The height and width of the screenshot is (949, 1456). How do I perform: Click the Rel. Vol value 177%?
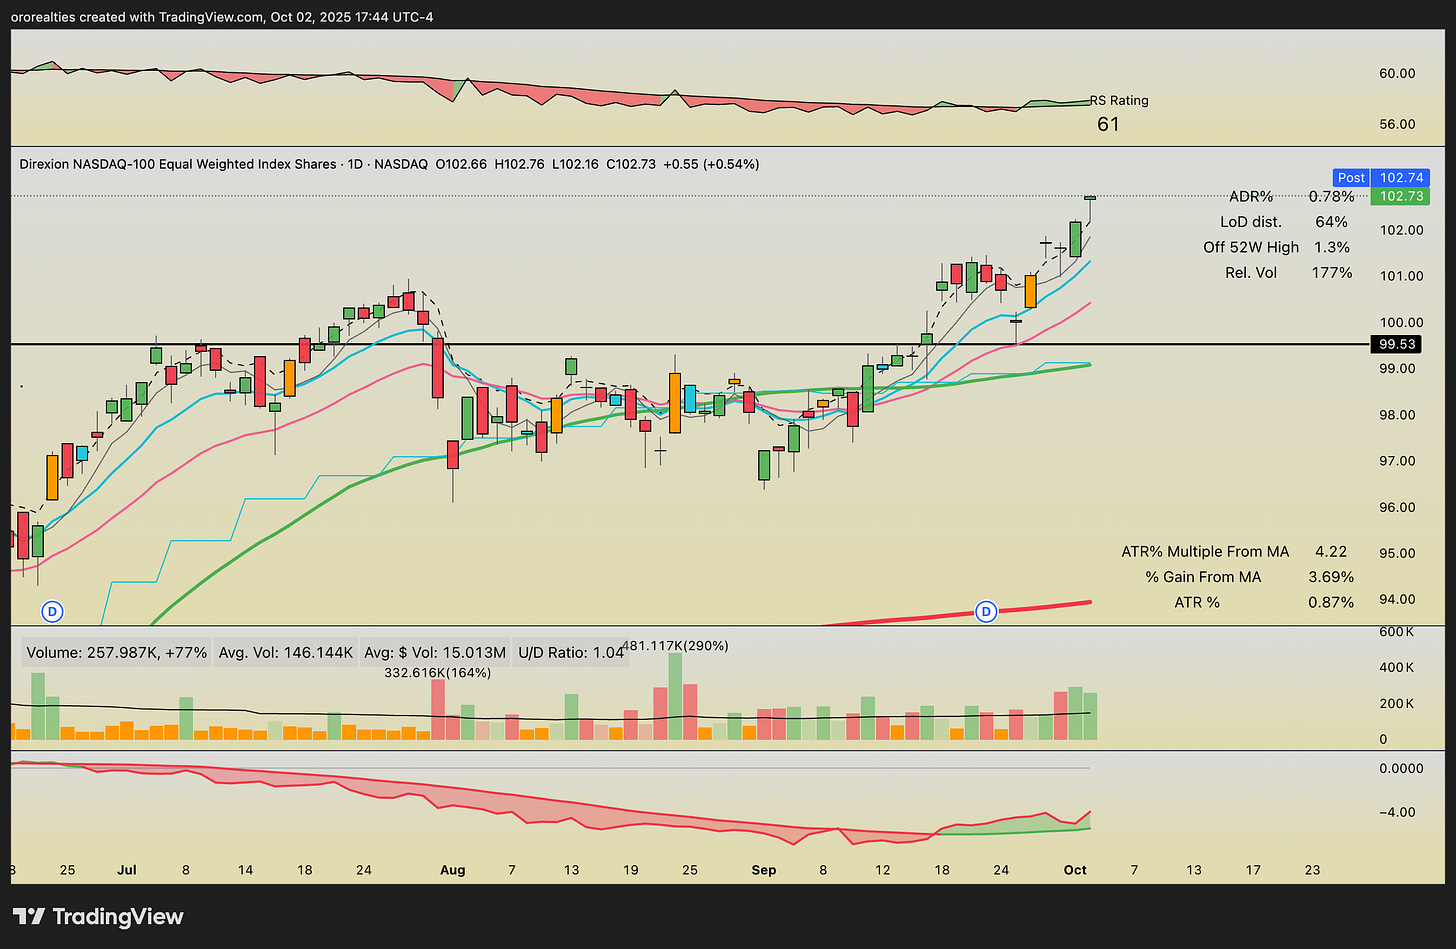tap(1332, 272)
